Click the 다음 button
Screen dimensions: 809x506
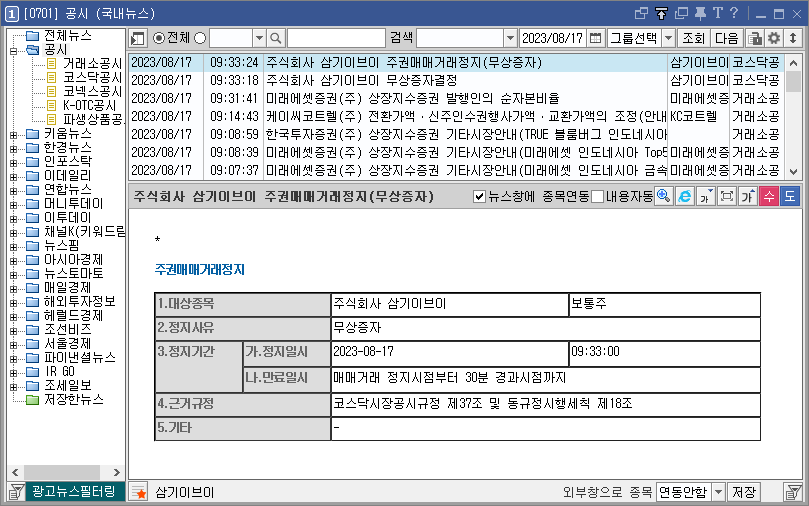point(726,38)
